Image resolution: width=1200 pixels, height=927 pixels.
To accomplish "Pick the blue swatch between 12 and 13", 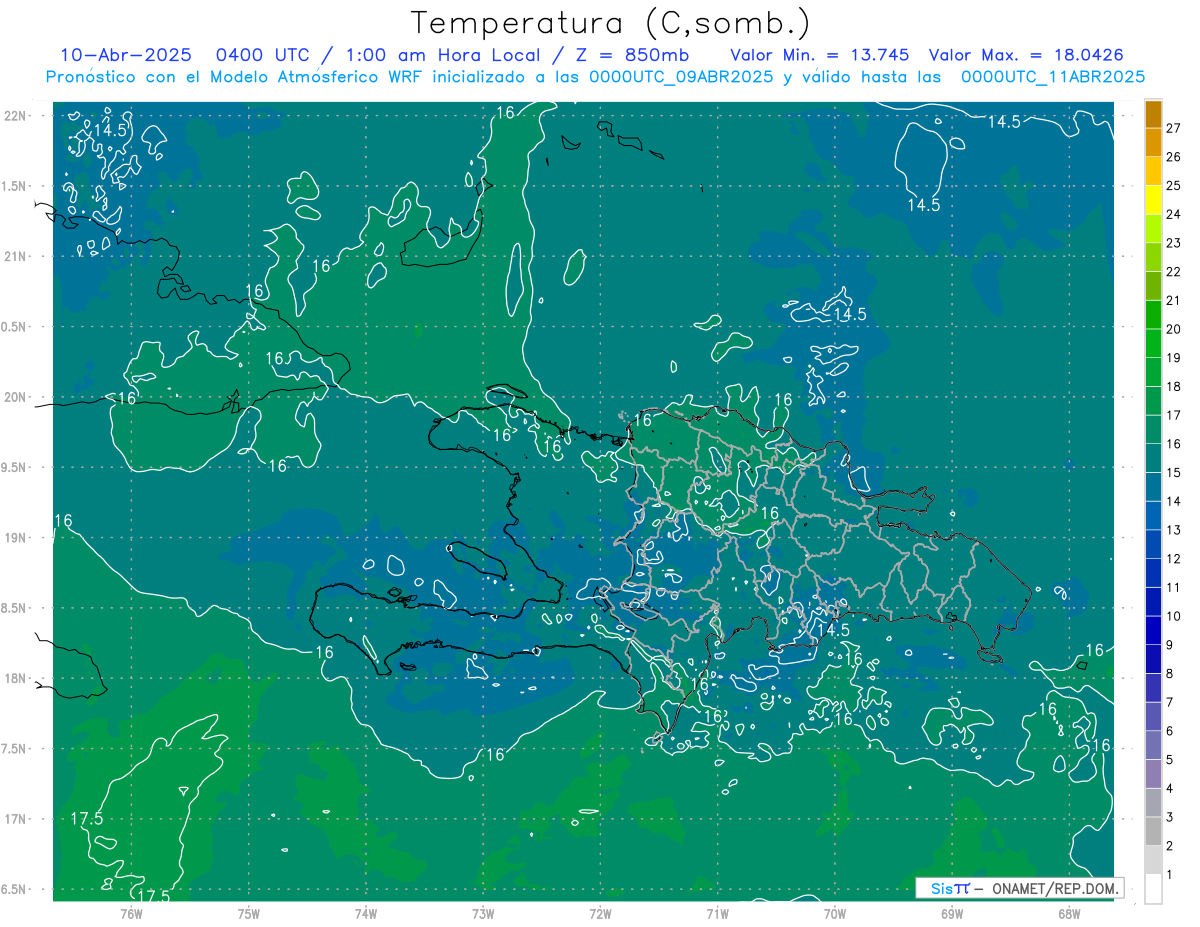I will click(x=1153, y=544).
